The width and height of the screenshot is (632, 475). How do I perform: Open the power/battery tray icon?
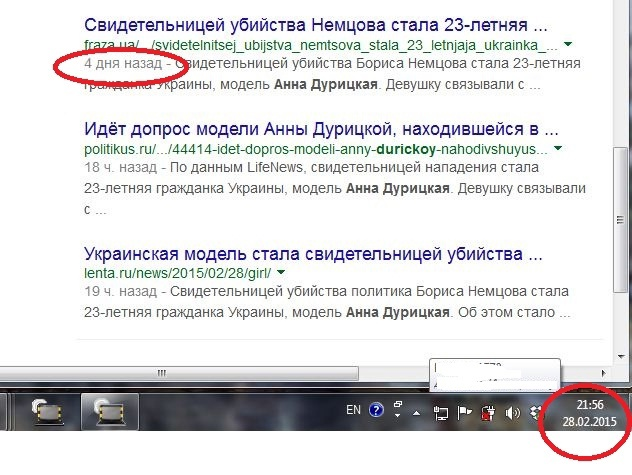click(488, 413)
